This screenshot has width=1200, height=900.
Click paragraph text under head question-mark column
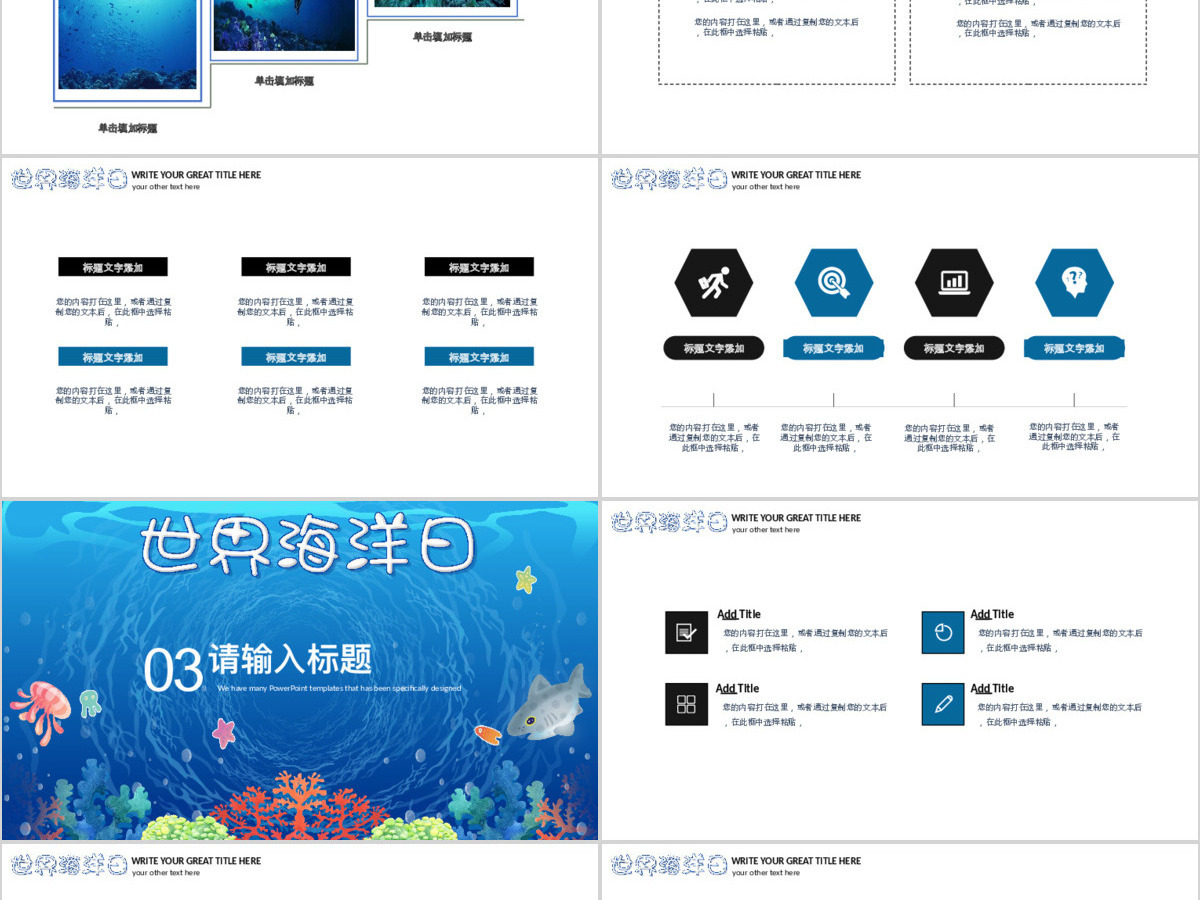click(x=1074, y=436)
